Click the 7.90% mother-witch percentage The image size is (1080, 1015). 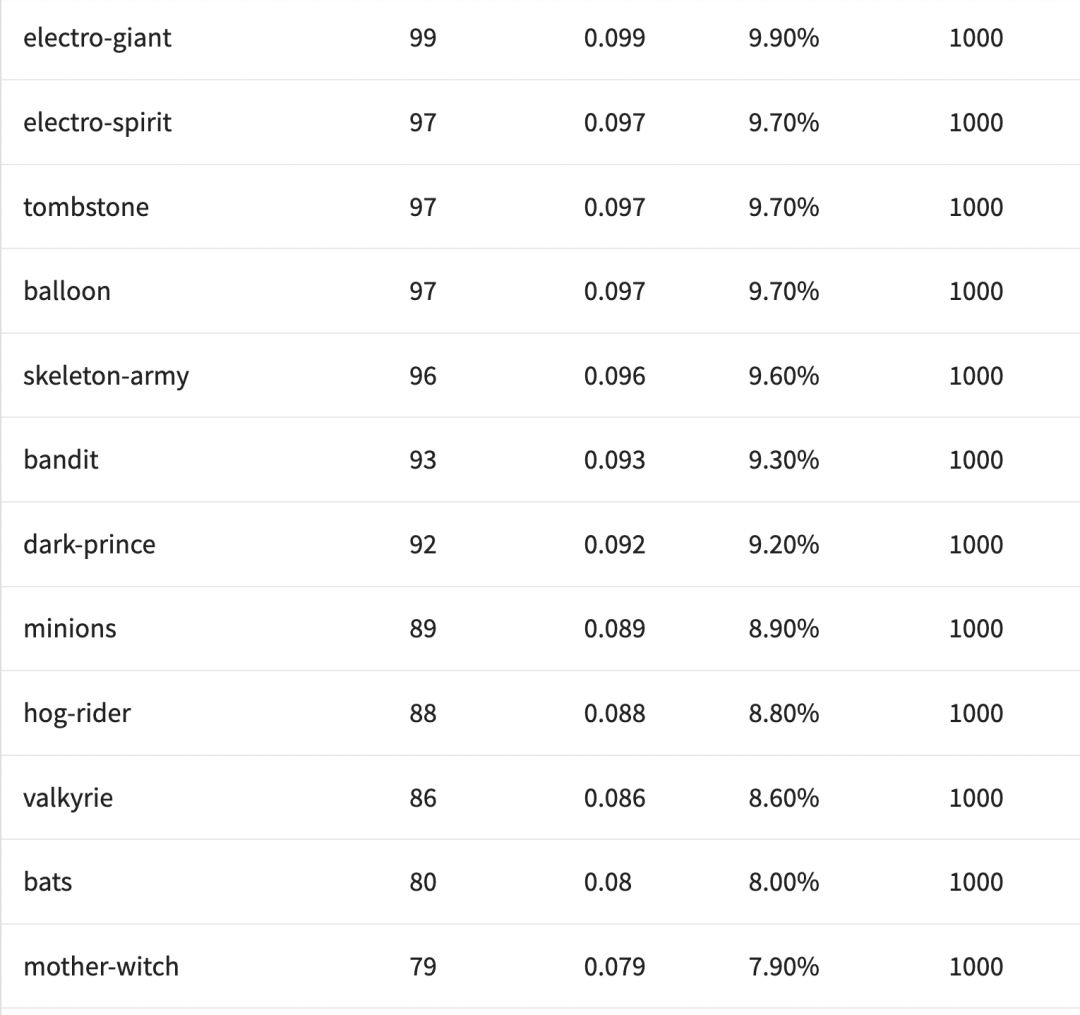(x=783, y=967)
